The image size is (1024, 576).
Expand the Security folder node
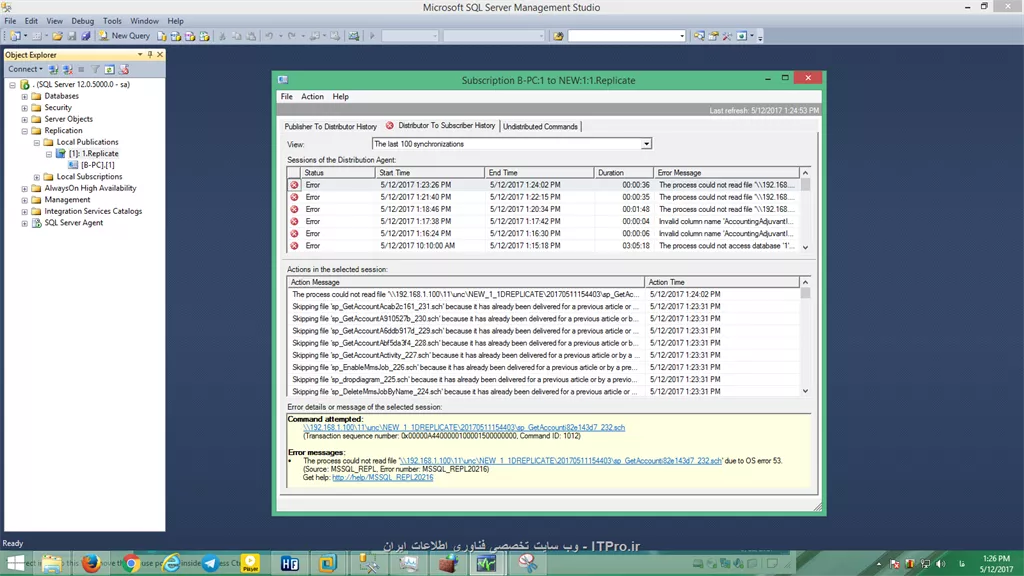[x=25, y=108]
